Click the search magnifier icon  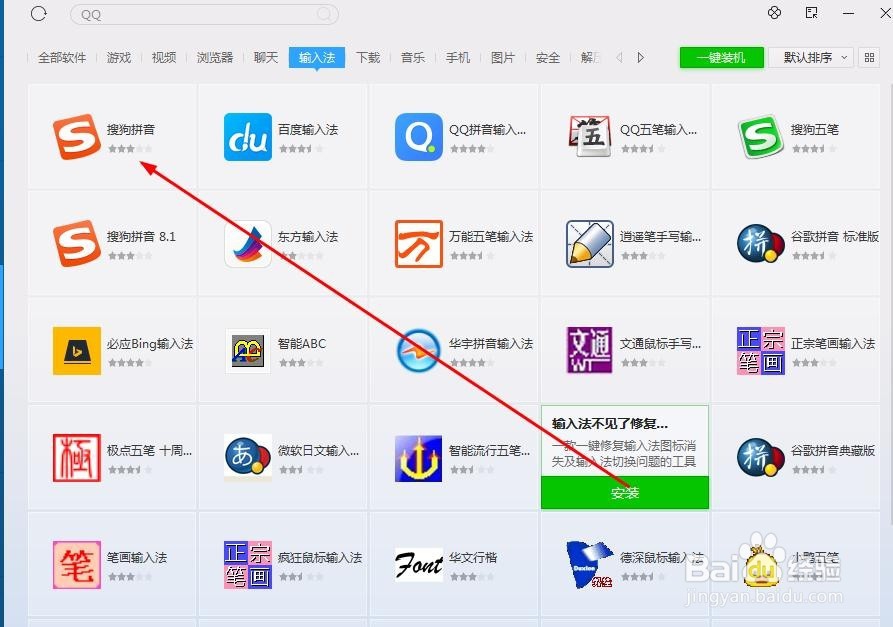click(324, 14)
